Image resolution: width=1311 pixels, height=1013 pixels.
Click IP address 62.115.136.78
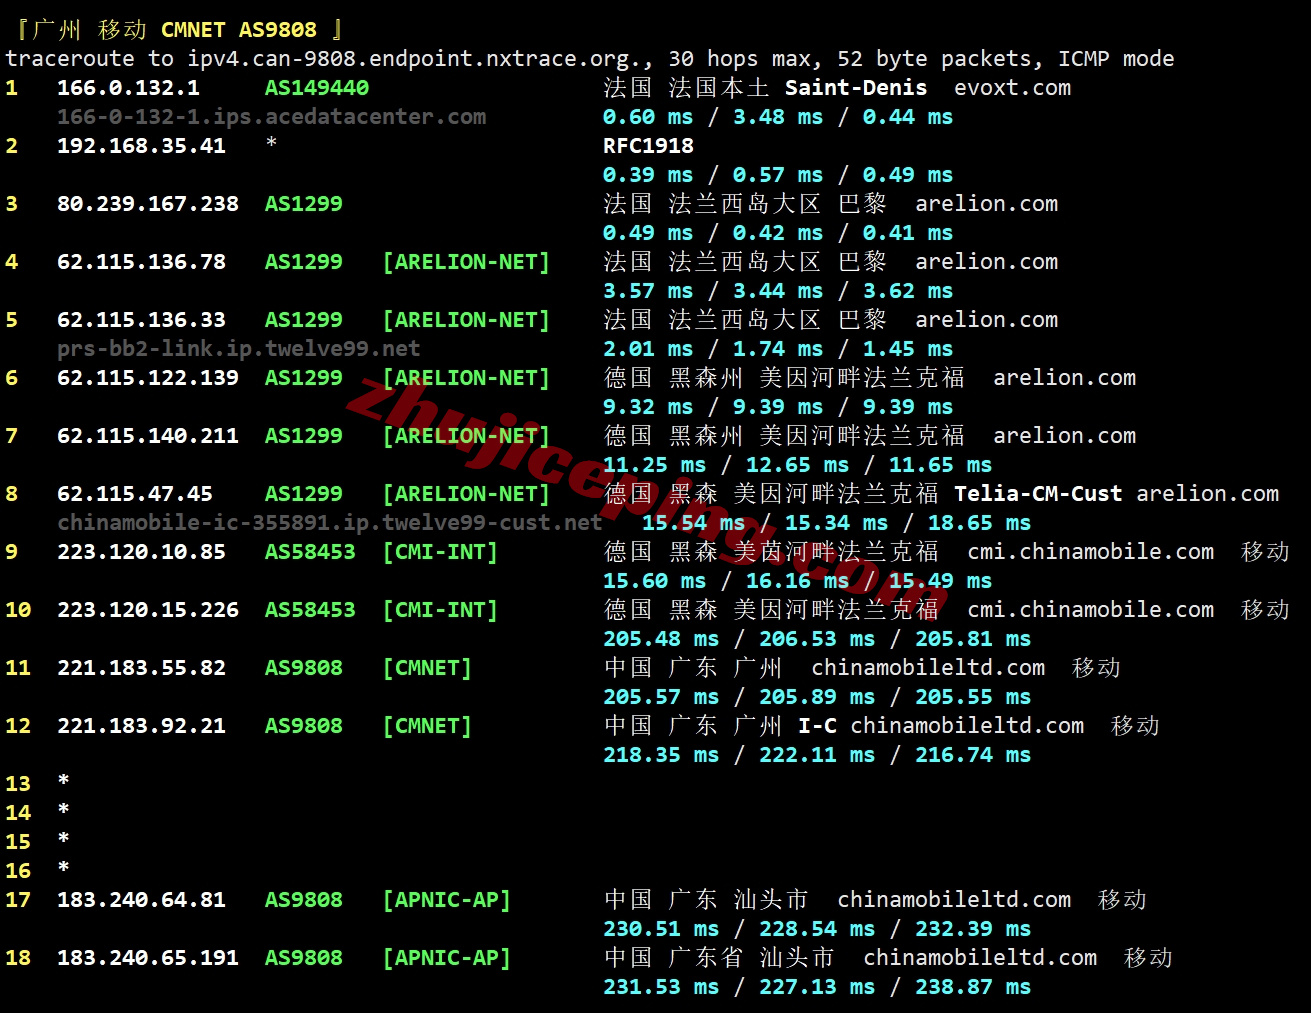[141, 262]
